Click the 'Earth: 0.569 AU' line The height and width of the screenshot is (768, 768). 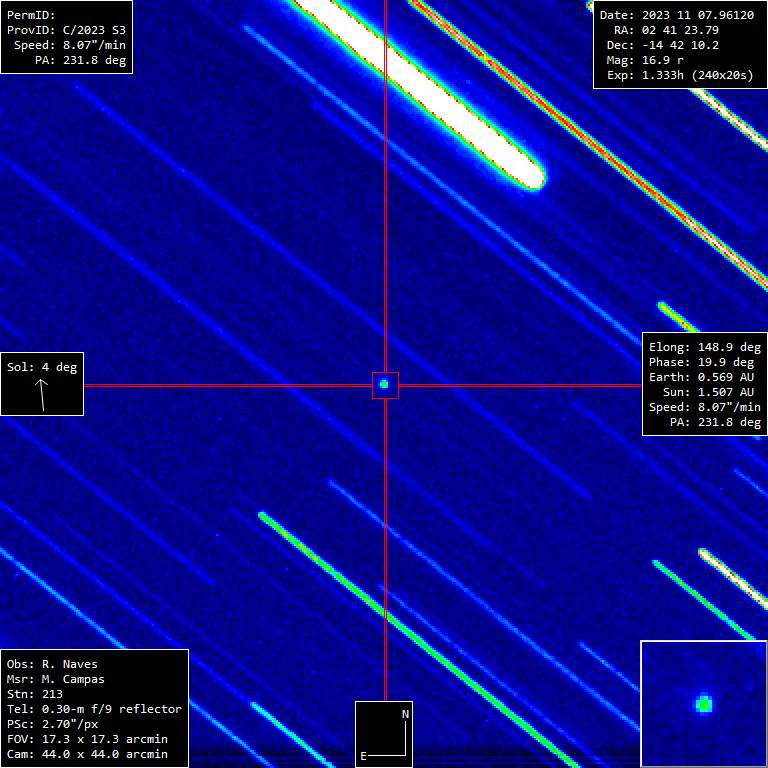(701, 377)
